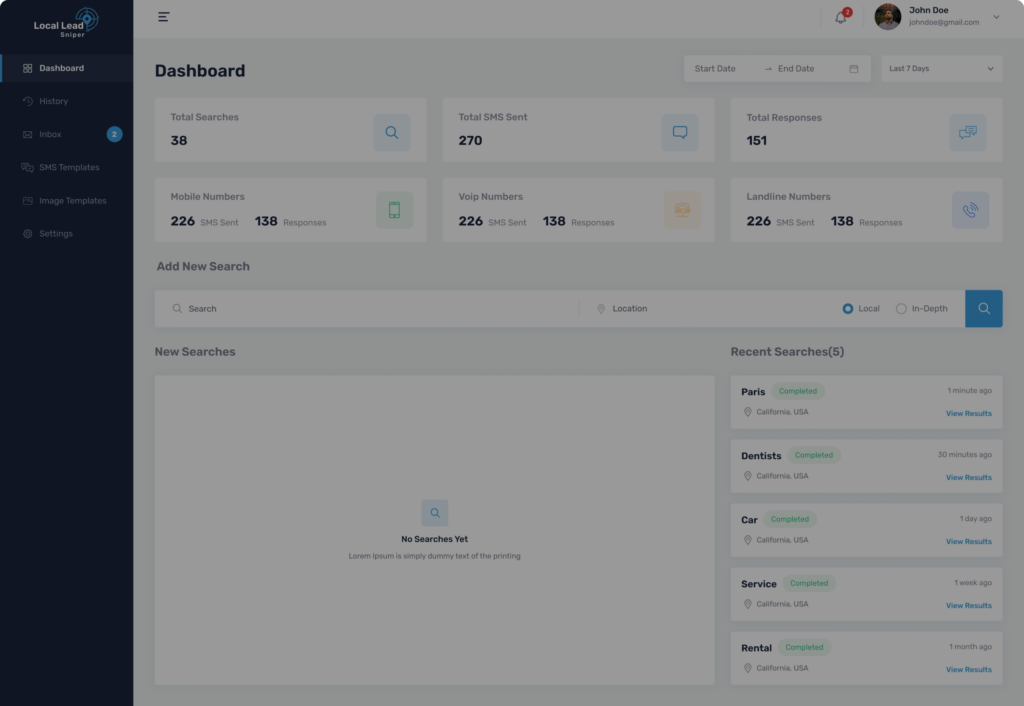Go to SMS Templates in sidebar
Screen dimensions: 1024x706
click(68, 167)
